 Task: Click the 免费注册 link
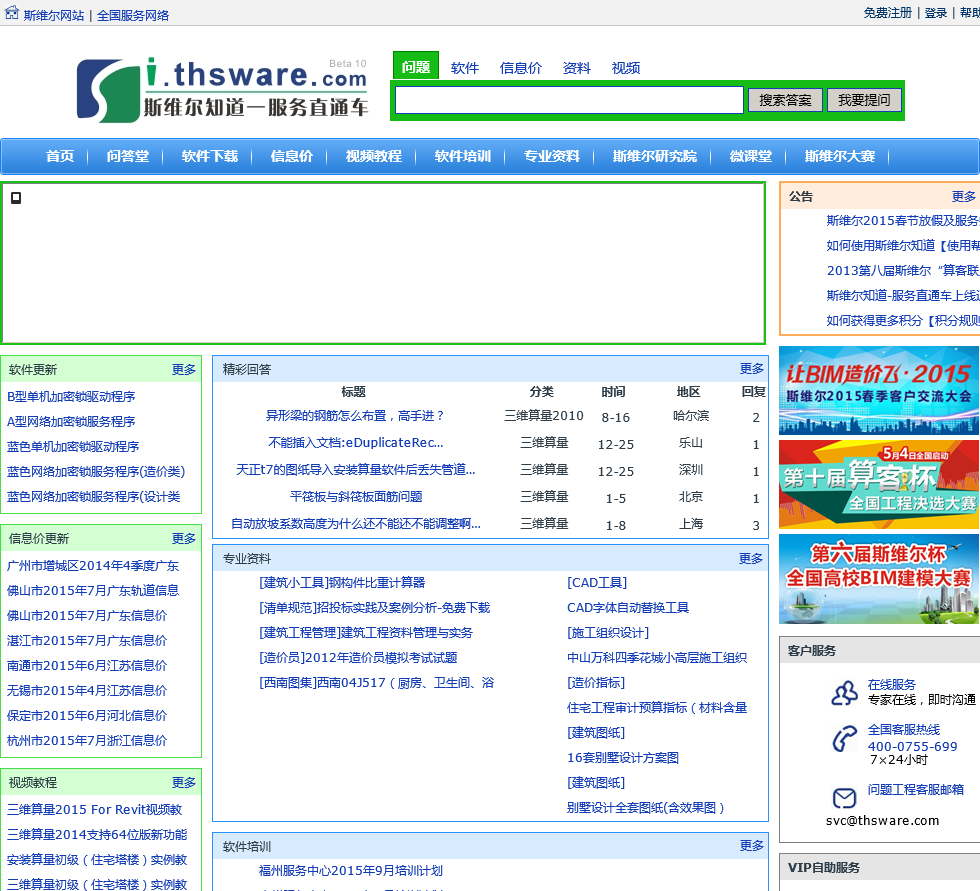888,13
